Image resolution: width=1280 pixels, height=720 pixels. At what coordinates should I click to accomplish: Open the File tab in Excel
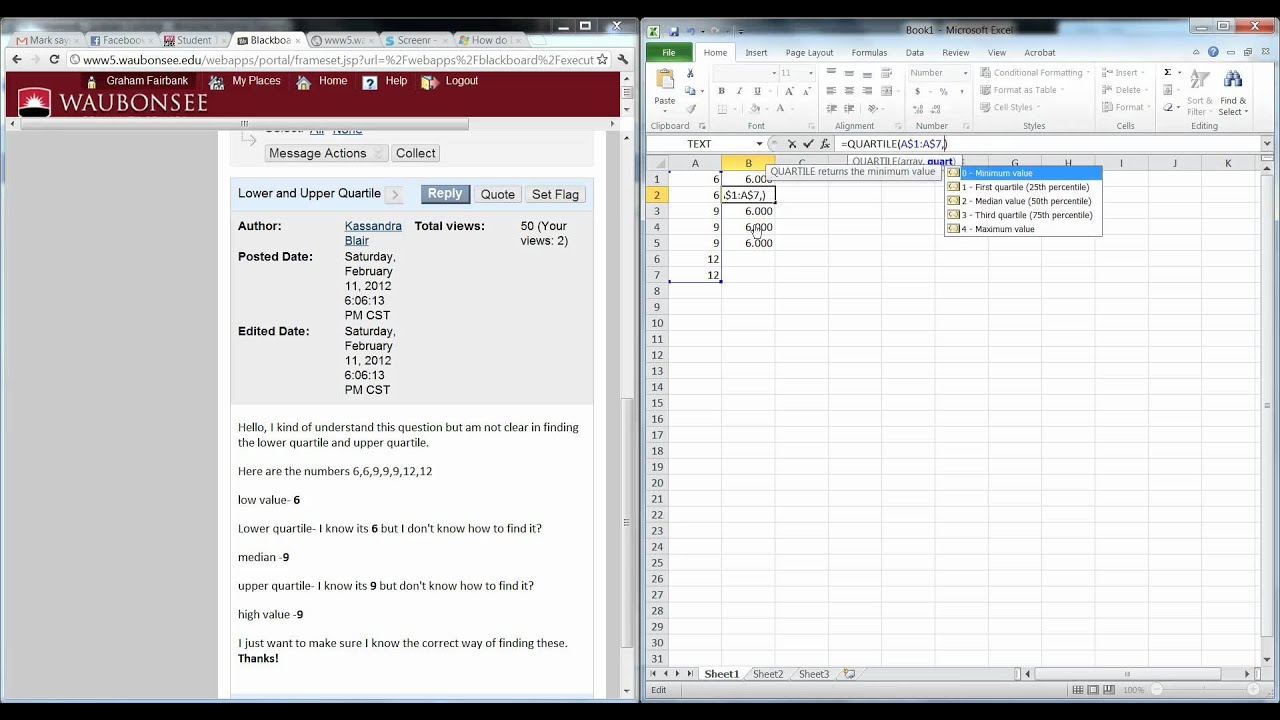pyautogui.click(x=669, y=52)
